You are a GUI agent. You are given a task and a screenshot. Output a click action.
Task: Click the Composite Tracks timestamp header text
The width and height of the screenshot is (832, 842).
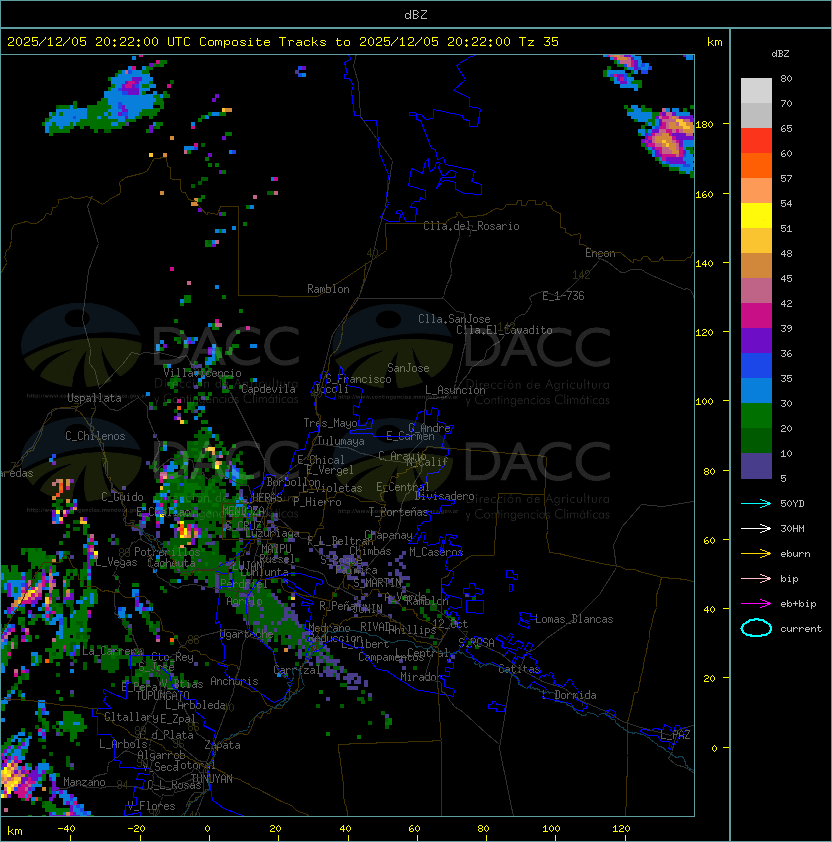(283, 42)
